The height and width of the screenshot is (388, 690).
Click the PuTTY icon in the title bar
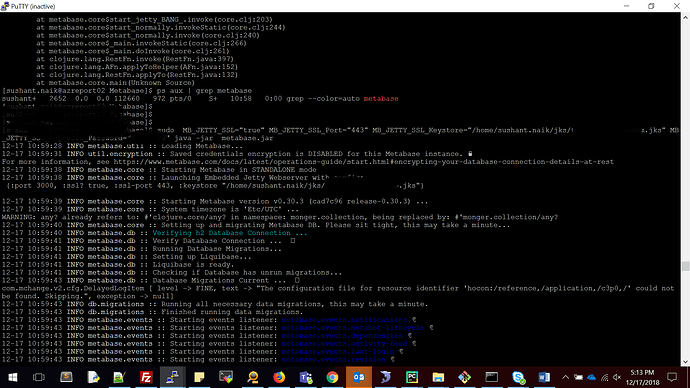5,6
